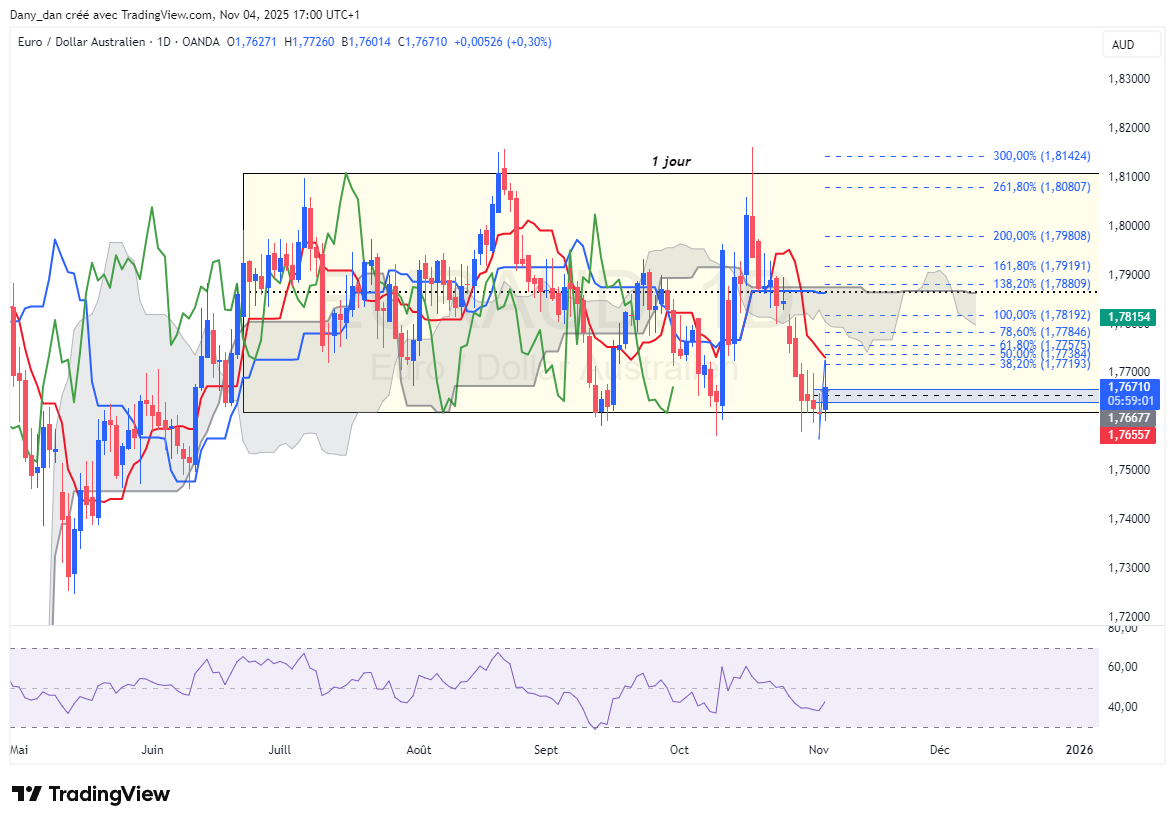The width and height of the screenshot is (1175, 824).
Task: Click the 1,73000 price axis label
Action: [1129, 567]
